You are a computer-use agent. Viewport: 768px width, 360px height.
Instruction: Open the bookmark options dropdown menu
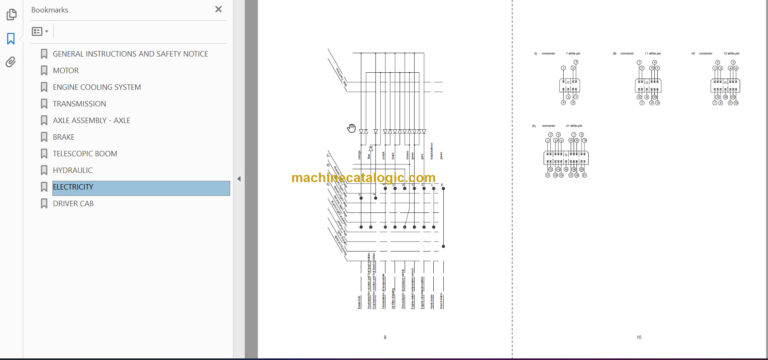(x=40, y=31)
